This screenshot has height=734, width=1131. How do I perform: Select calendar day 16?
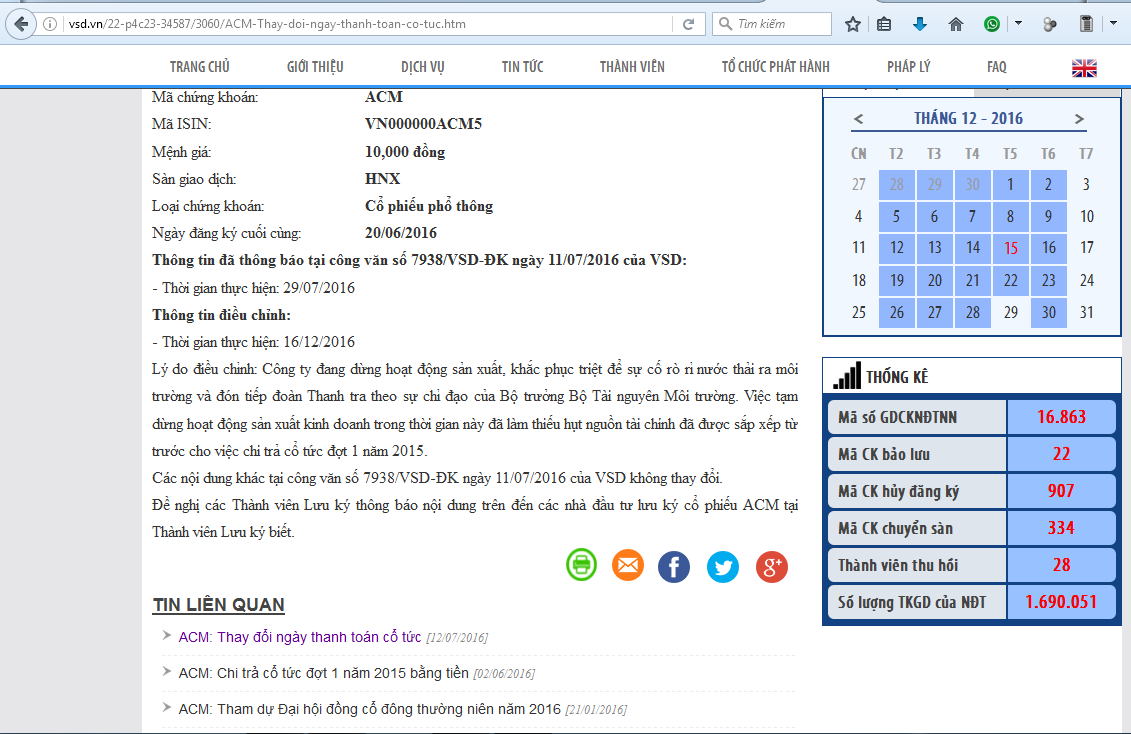click(x=1049, y=248)
